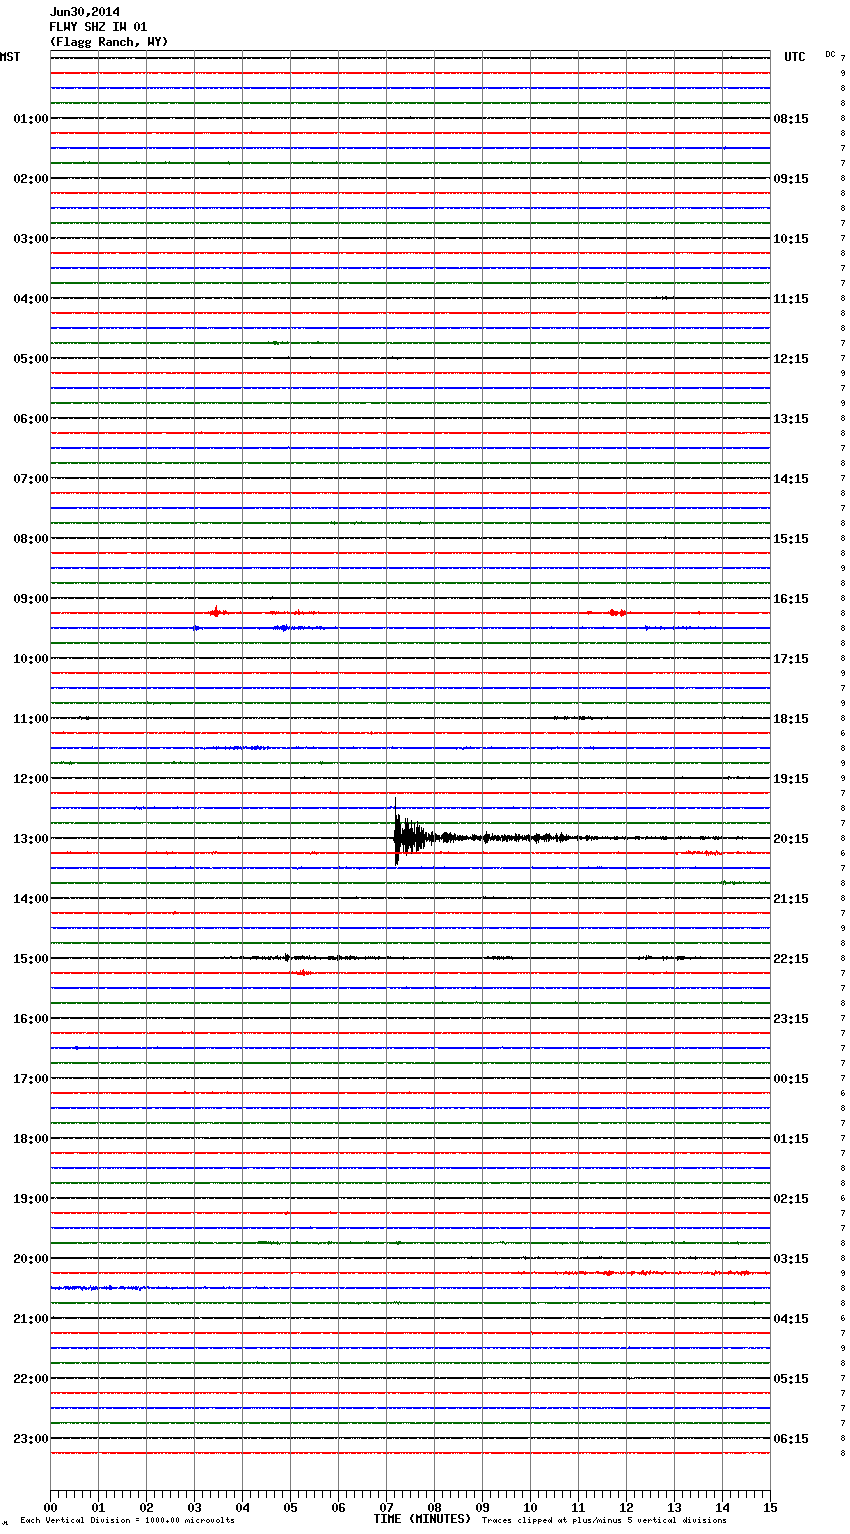Pick the 20:15 UTC time label

click(791, 839)
